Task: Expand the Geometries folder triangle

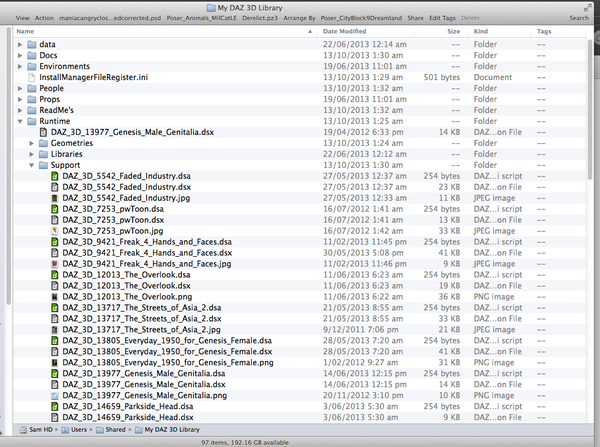Action: (32, 144)
